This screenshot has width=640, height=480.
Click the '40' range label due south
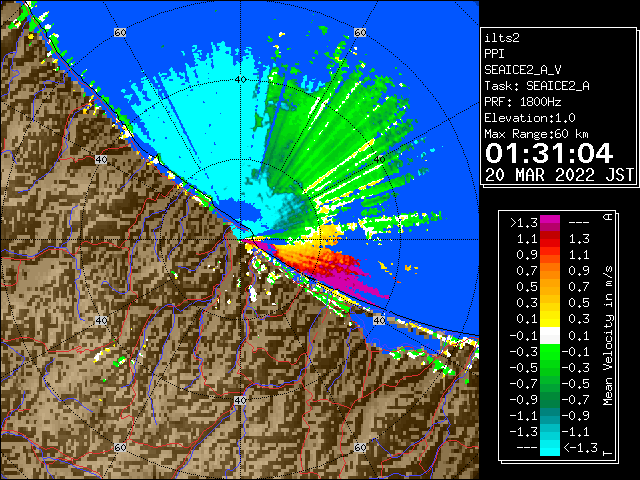tap(240, 400)
